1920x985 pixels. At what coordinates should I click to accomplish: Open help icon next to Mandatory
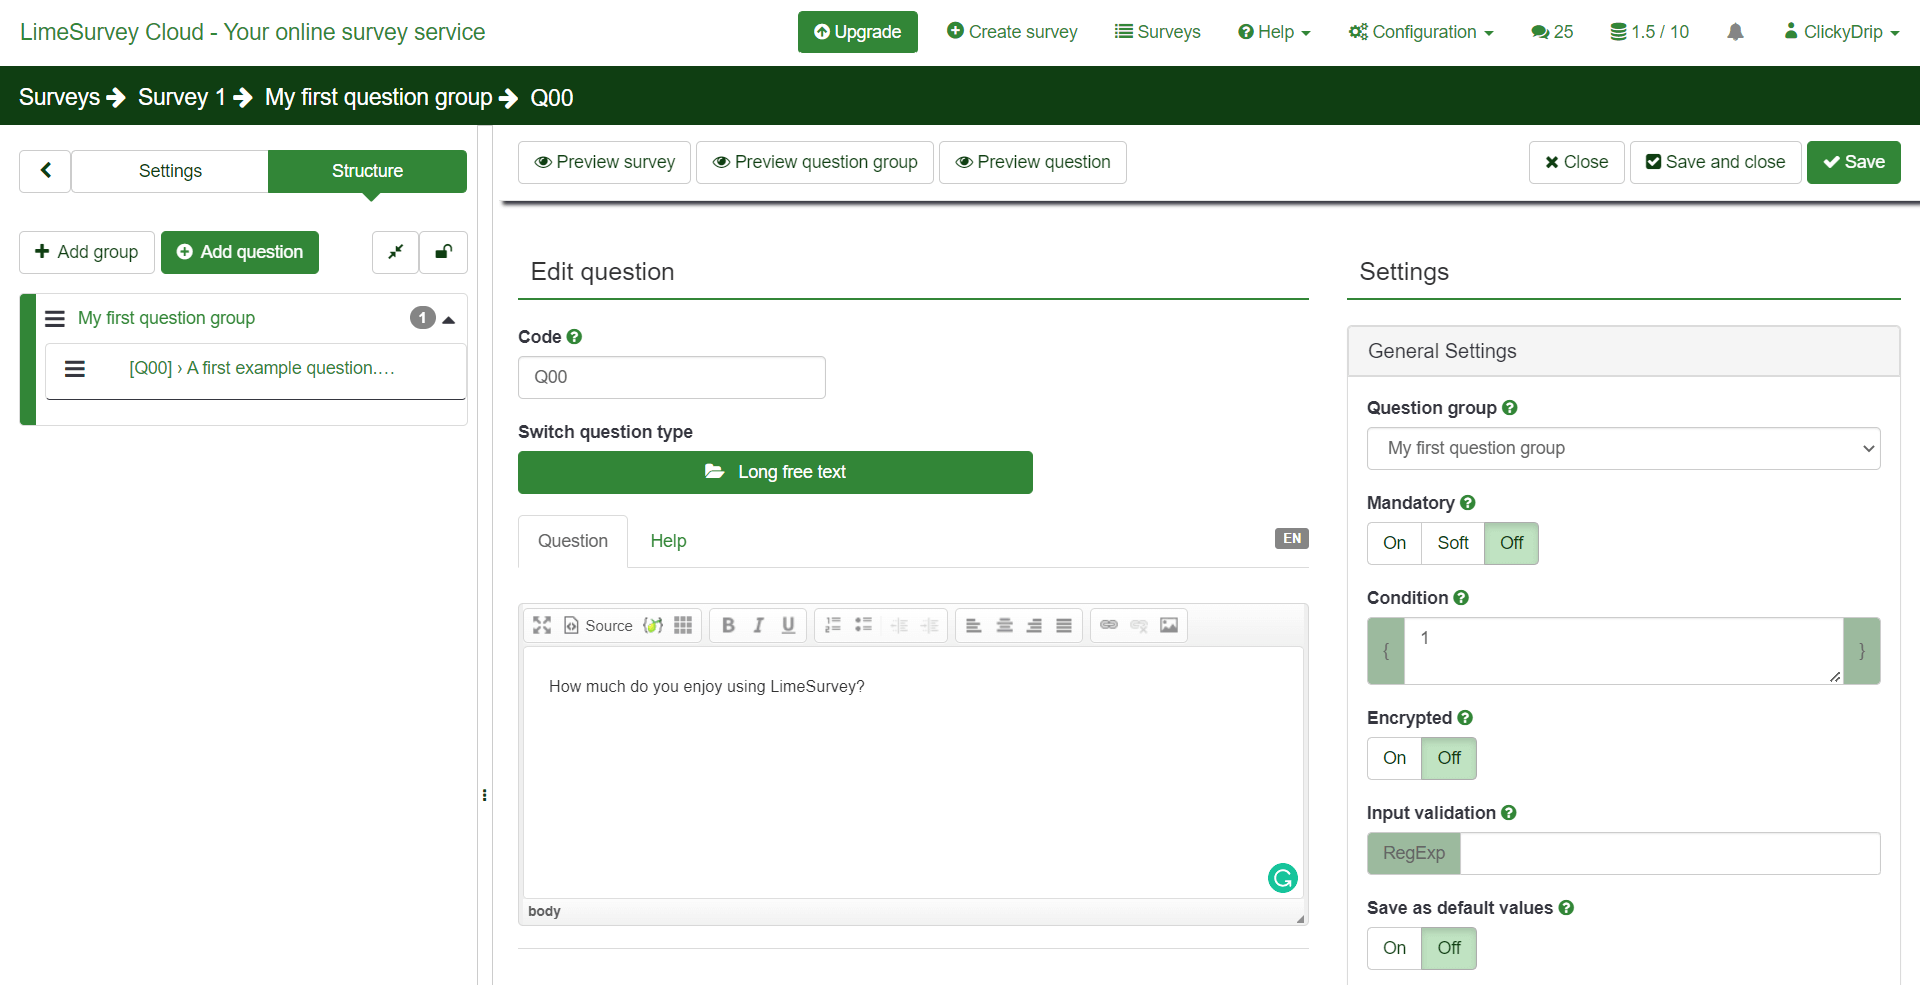pyautogui.click(x=1468, y=503)
